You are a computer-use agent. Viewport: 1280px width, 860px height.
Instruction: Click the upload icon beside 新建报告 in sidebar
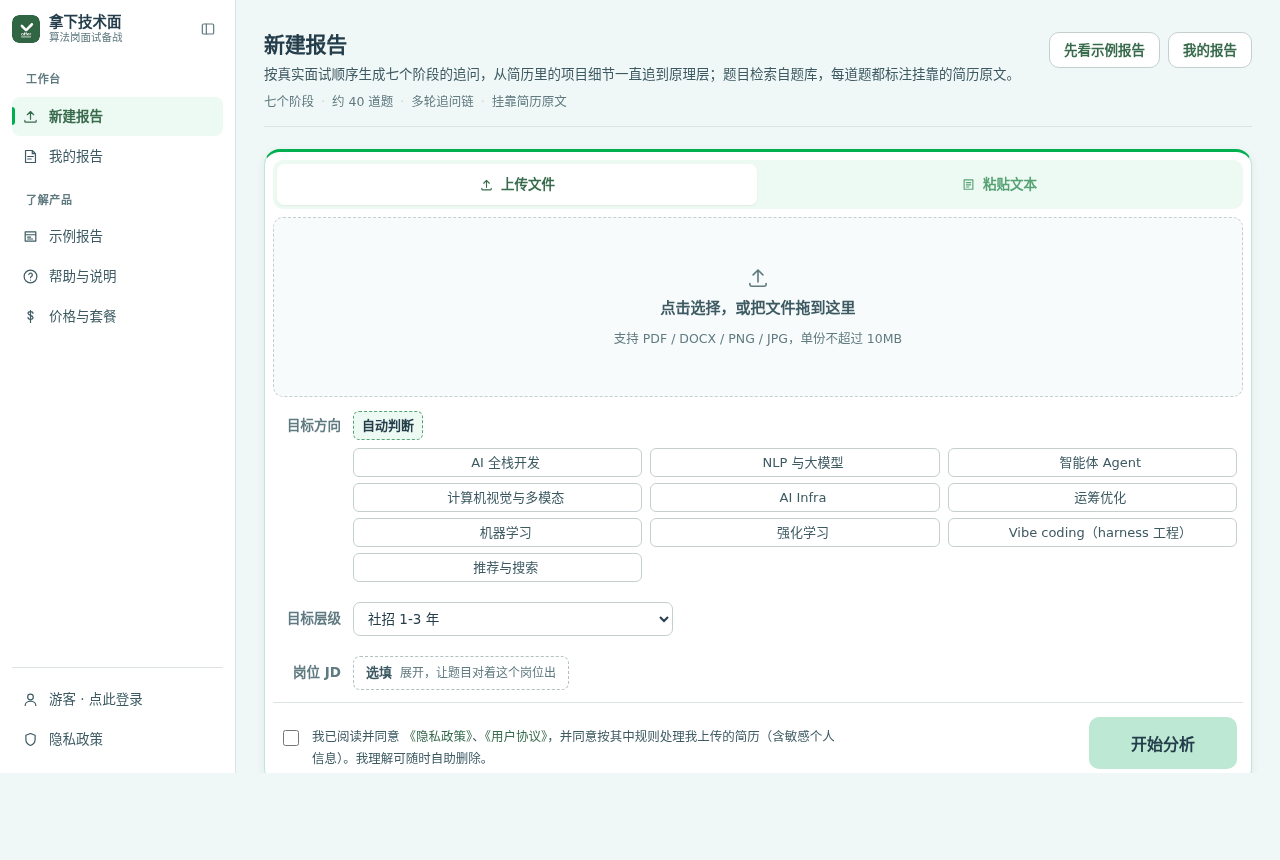coord(30,116)
